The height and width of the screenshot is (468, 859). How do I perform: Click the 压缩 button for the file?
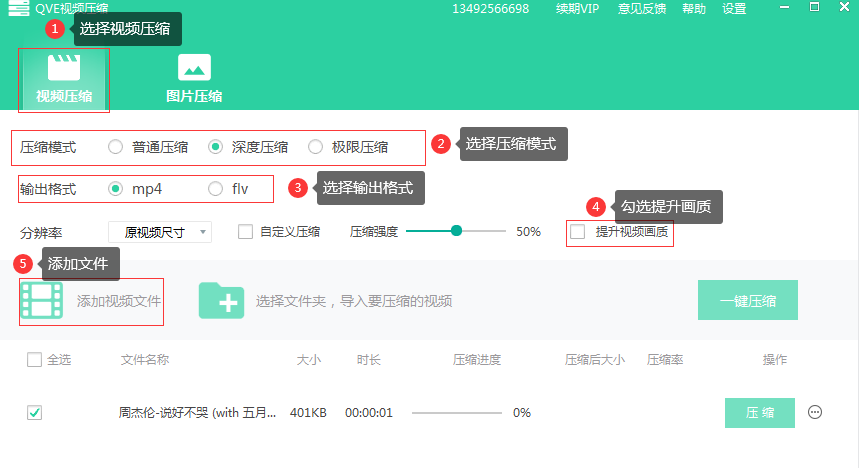(x=760, y=413)
